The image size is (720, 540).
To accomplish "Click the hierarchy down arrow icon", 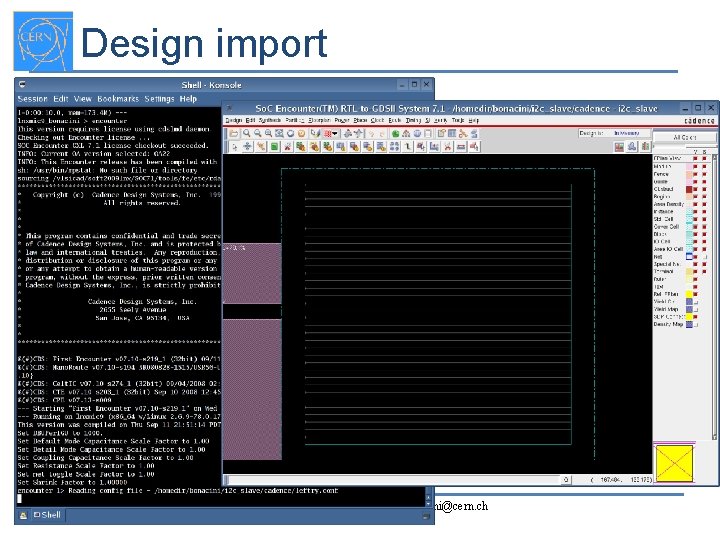I will tap(359, 134).
